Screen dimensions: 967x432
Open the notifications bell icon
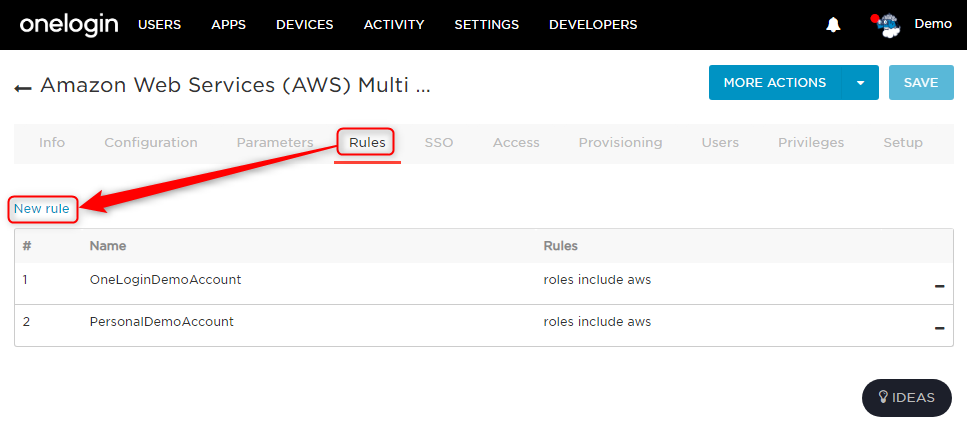[x=833, y=25]
